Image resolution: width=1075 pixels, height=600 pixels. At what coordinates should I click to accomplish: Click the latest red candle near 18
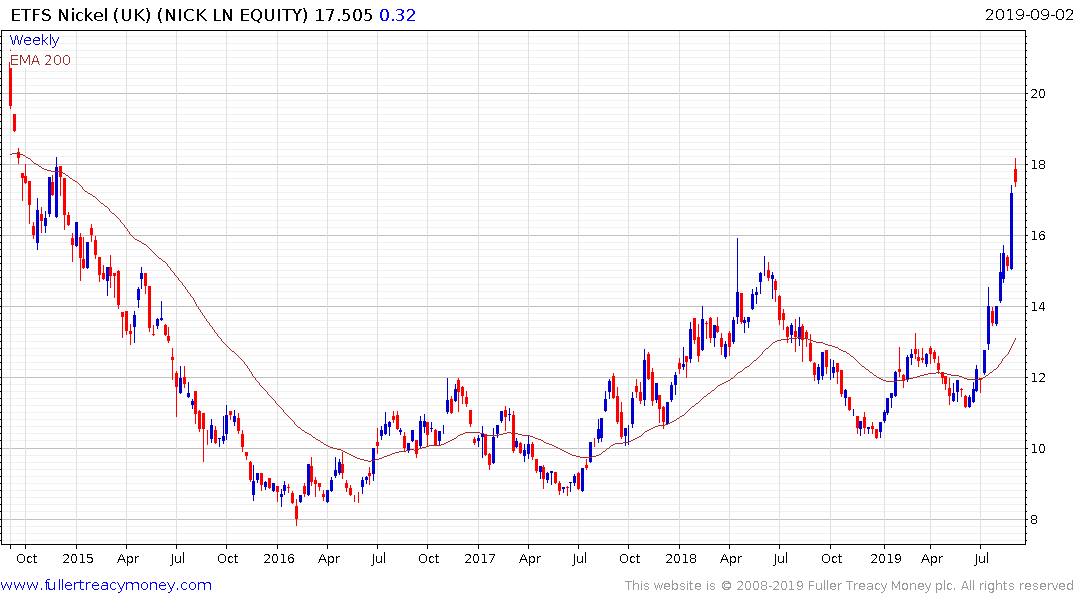[x=1015, y=173]
